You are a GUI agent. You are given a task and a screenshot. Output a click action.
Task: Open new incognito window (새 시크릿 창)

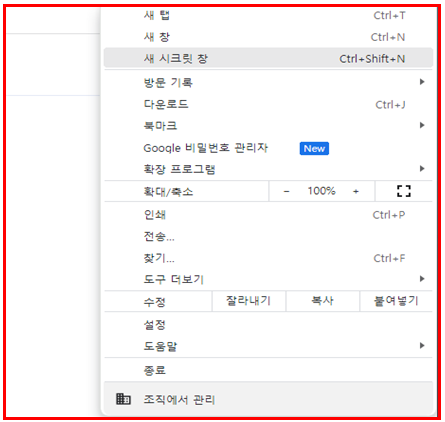[x=268, y=59]
